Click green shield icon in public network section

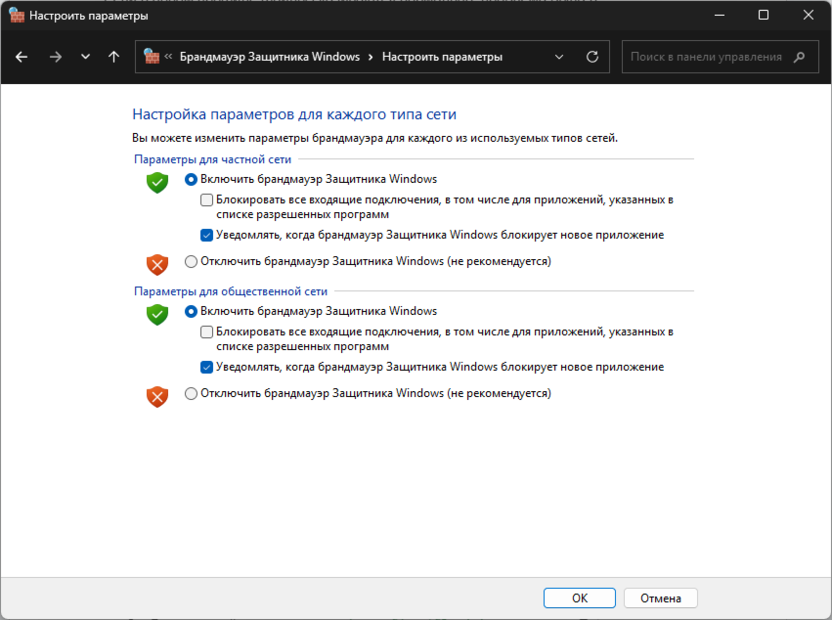pyautogui.click(x=157, y=315)
